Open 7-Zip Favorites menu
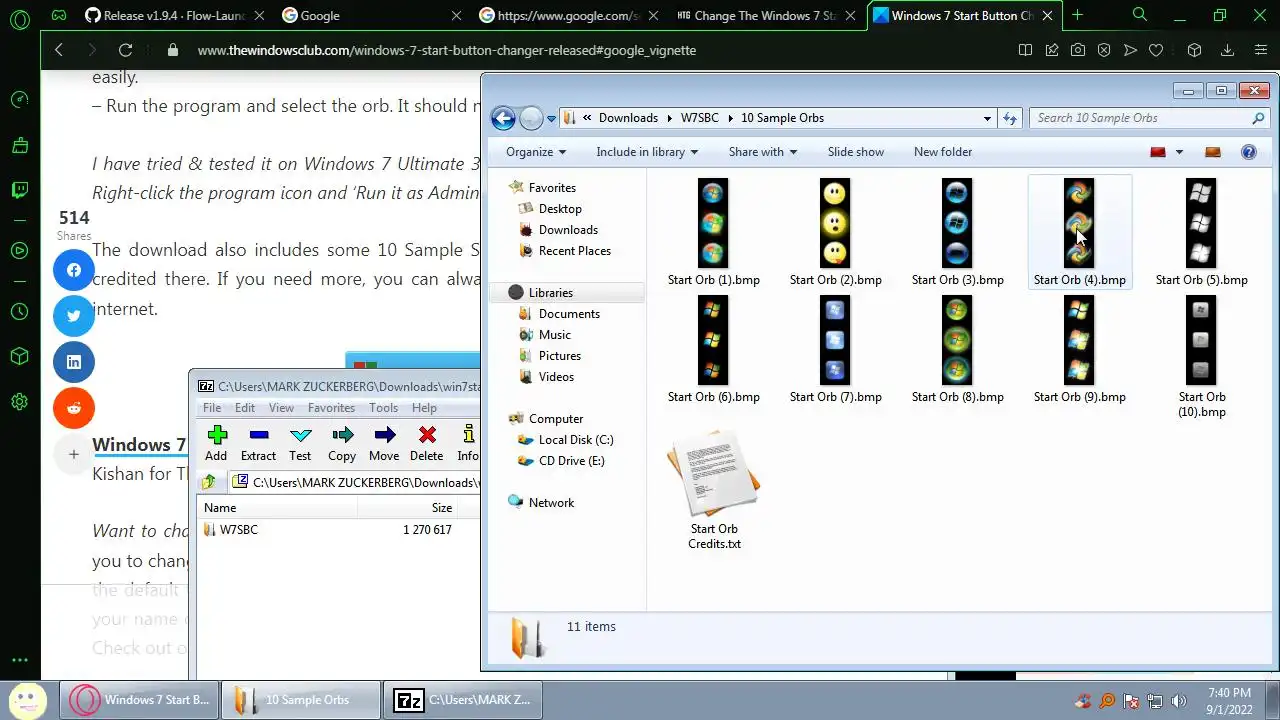The width and height of the screenshot is (1280, 720). click(x=331, y=408)
